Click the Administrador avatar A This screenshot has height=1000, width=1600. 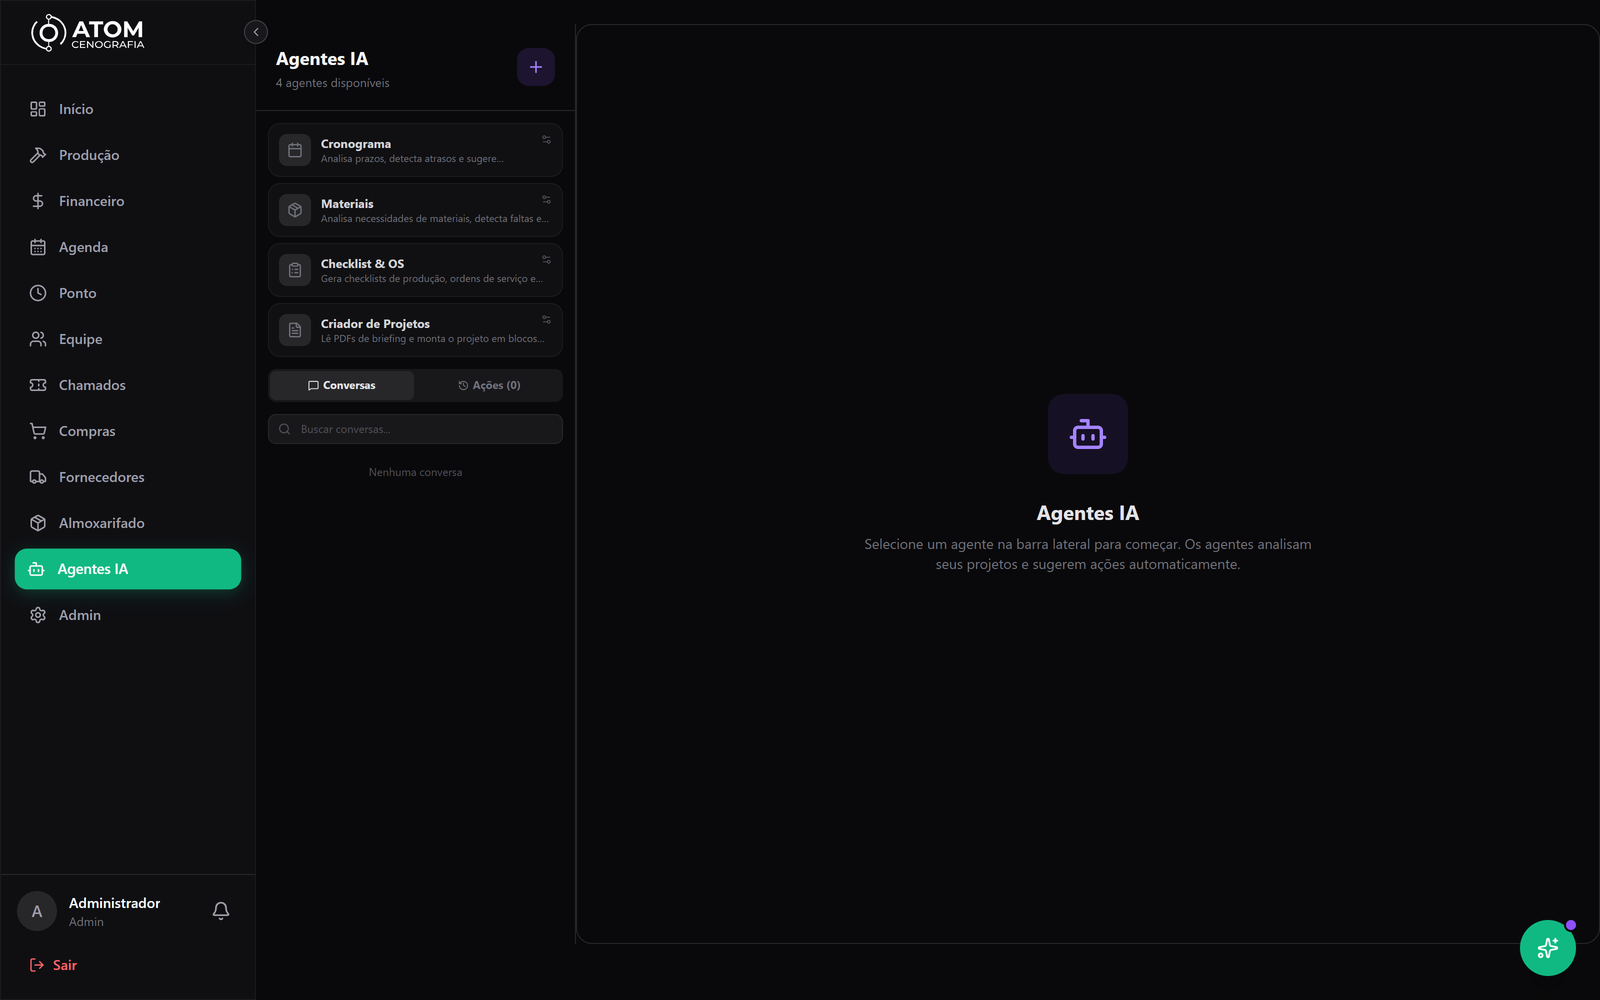[x=37, y=911]
